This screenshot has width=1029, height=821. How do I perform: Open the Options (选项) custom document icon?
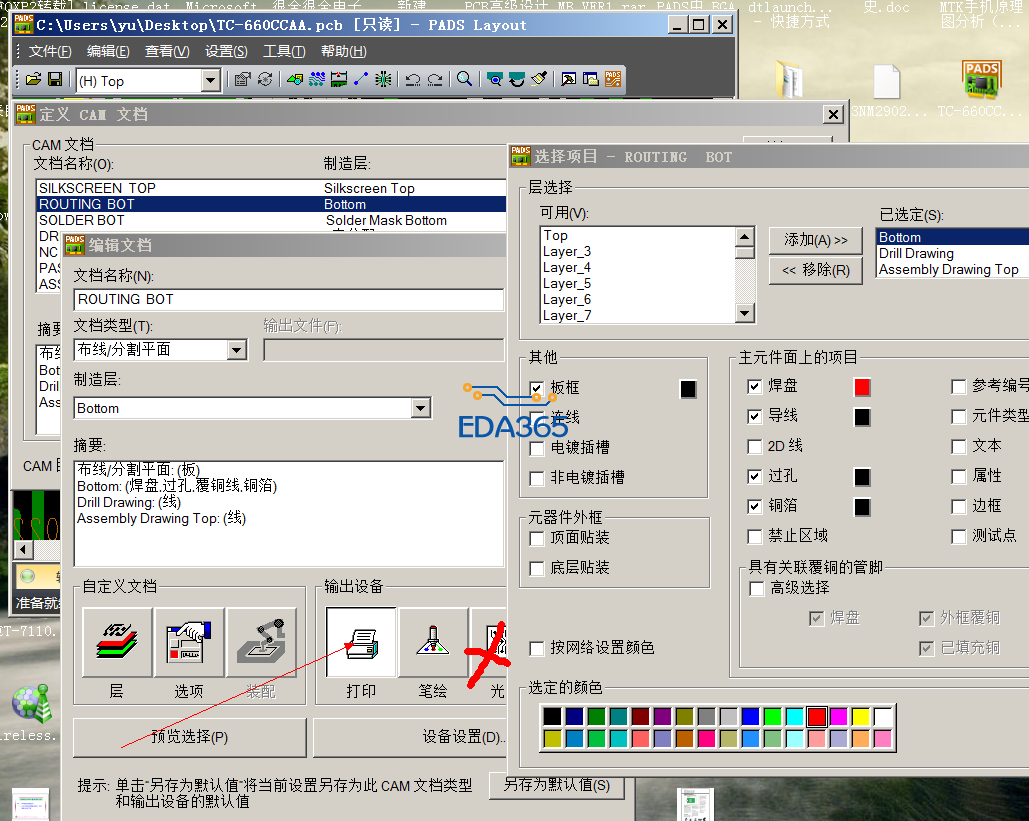[x=189, y=642]
